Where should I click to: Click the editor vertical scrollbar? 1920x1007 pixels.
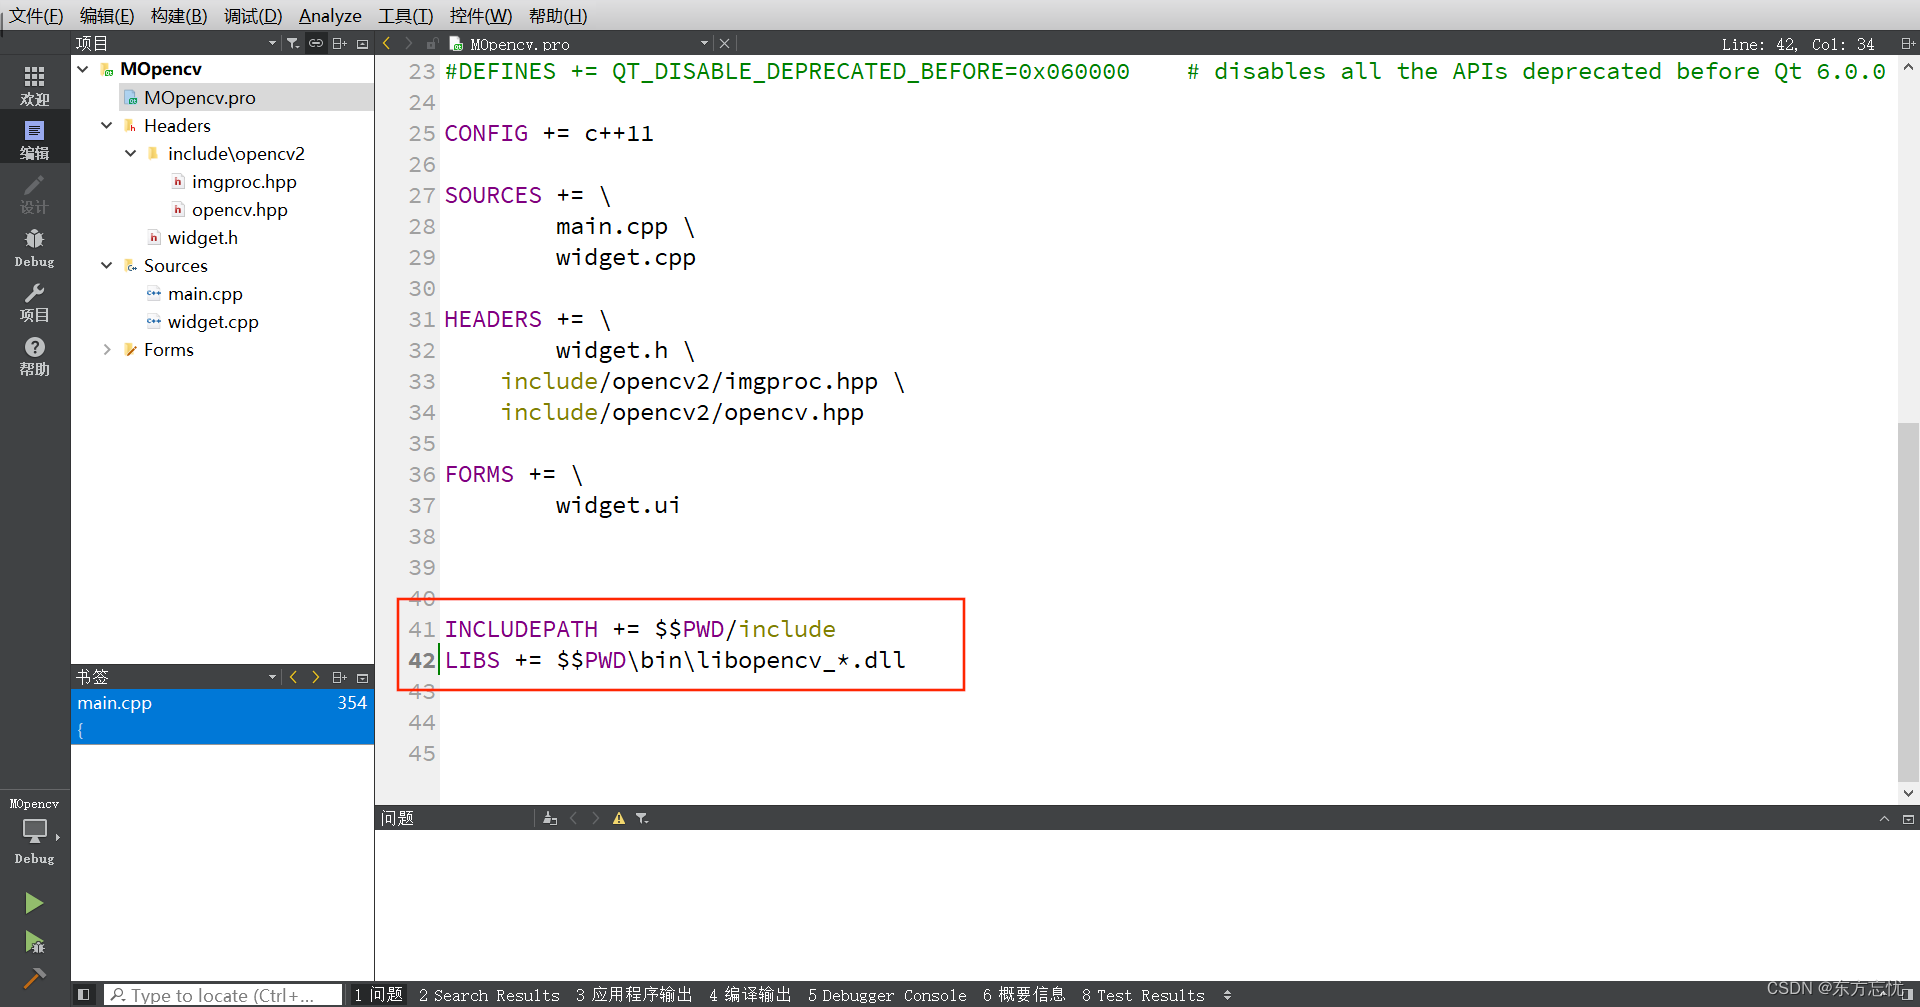click(x=1908, y=600)
